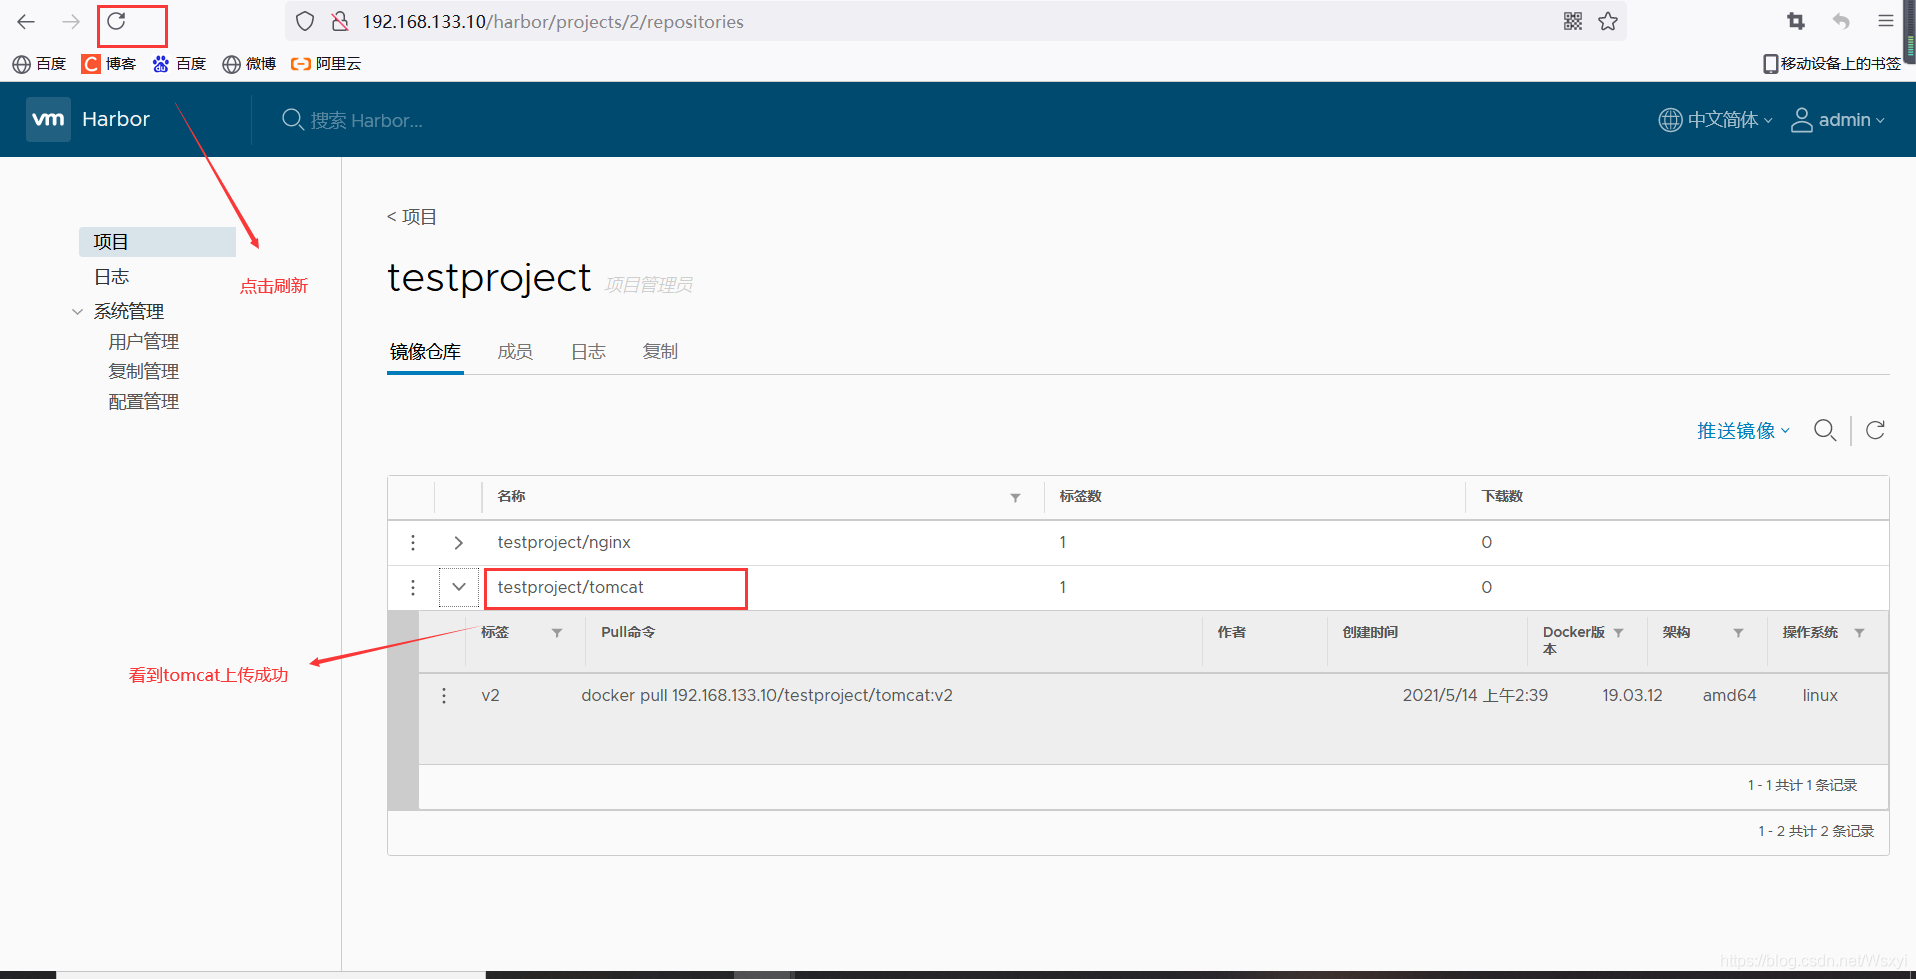1916x979 pixels.
Task: Open the filter funnel icon on 名称 column
Action: click(1015, 497)
